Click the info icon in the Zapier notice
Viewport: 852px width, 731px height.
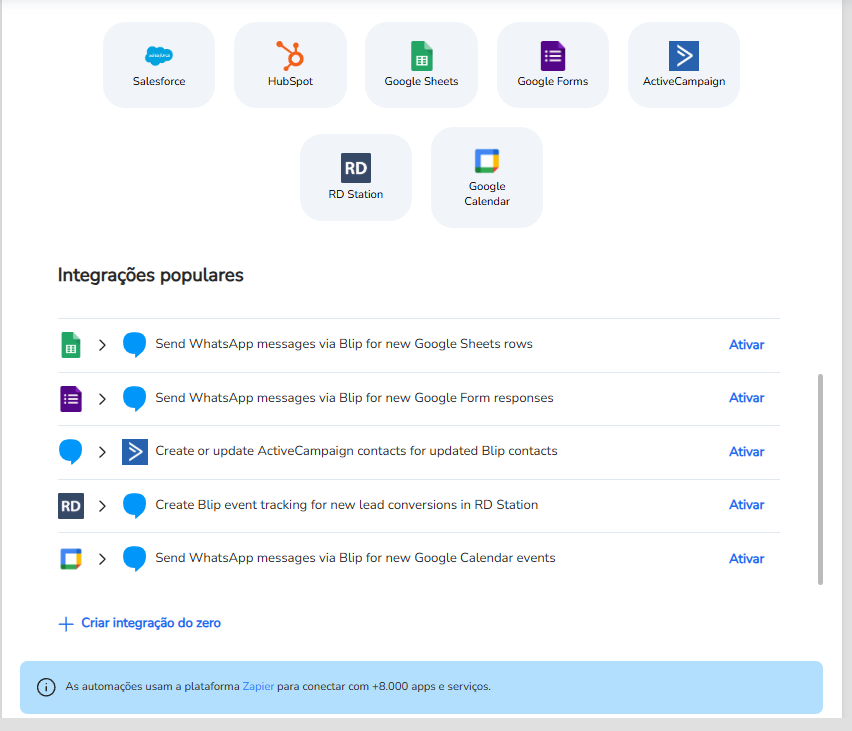tap(46, 687)
